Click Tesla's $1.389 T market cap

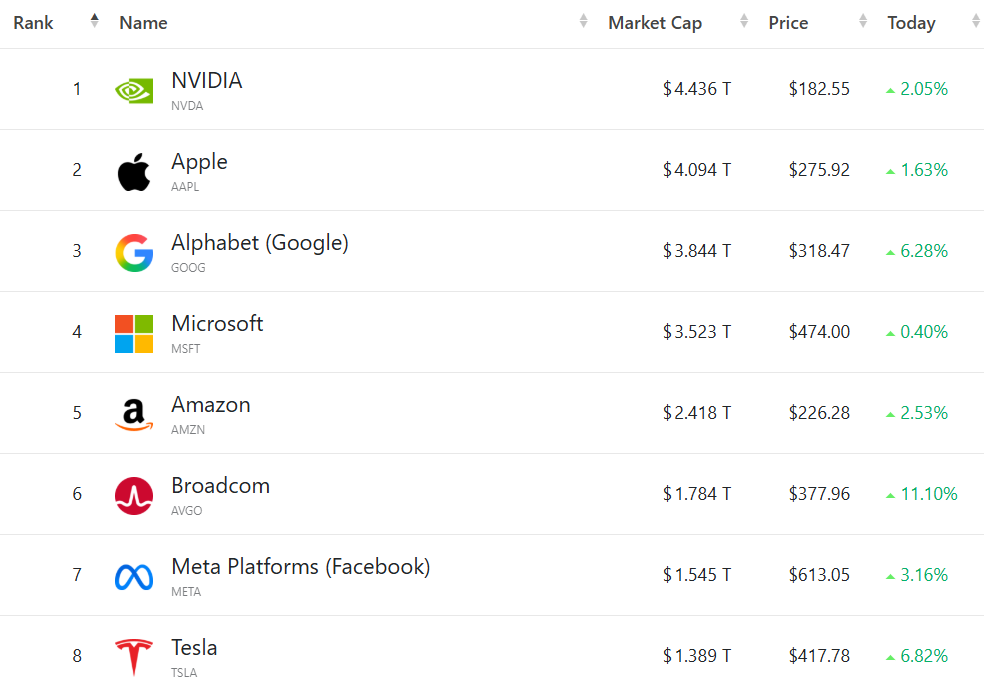click(x=697, y=656)
